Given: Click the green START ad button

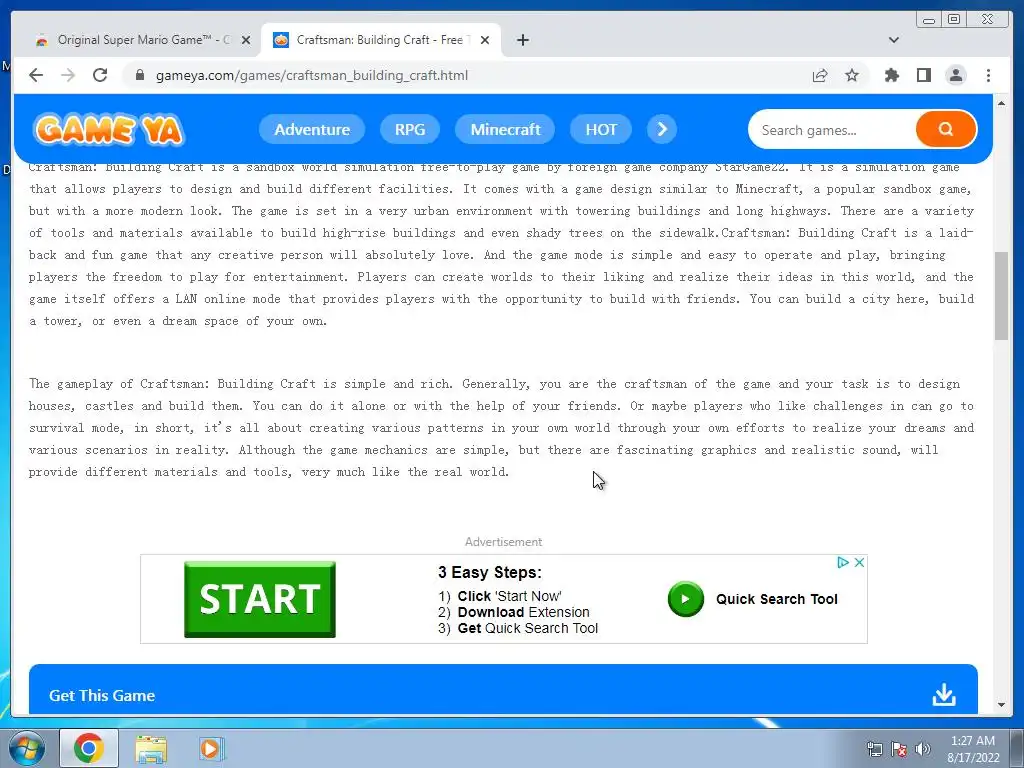Looking at the screenshot, I should point(260,599).
